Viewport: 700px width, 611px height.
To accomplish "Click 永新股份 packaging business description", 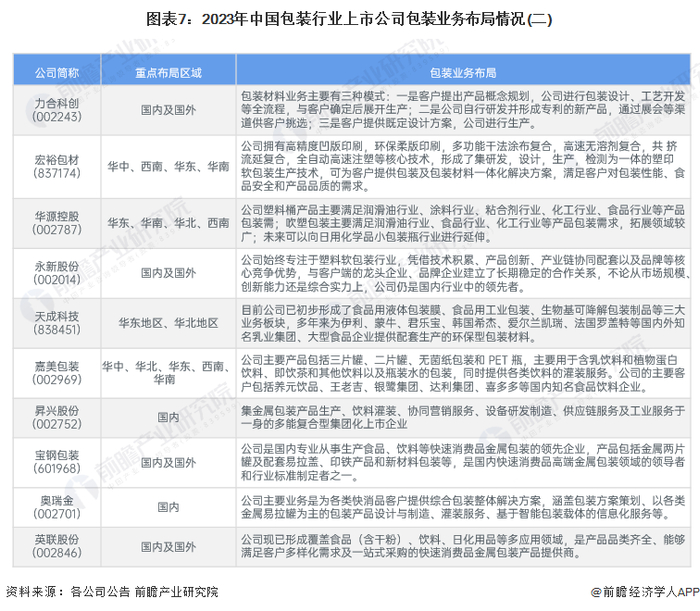I will click(x=463, y=273).
